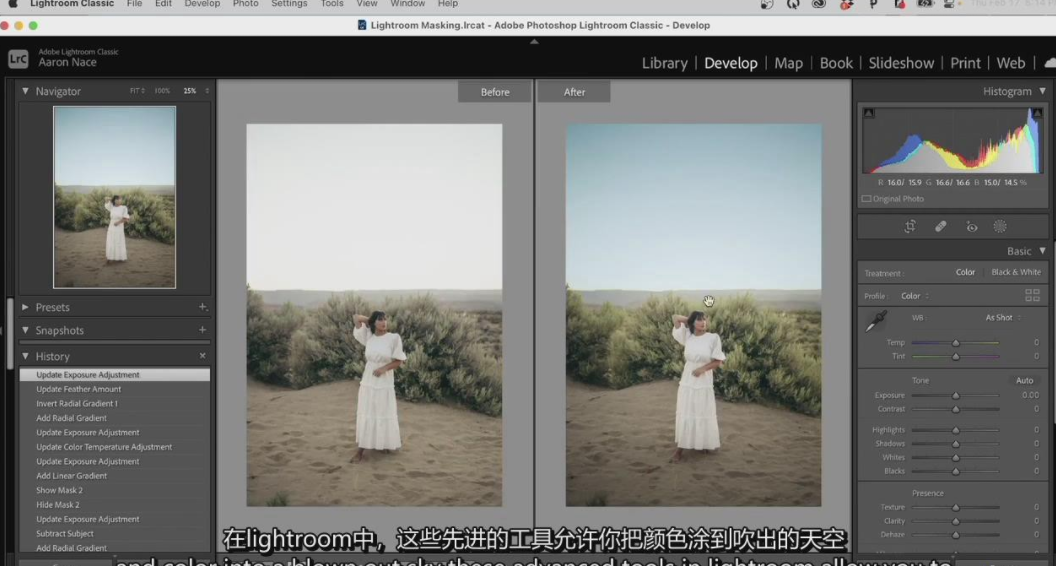Choose Color treatment
Viewport: 1056px width, 566px height.
pyautogui.click(x=965, y=272)
